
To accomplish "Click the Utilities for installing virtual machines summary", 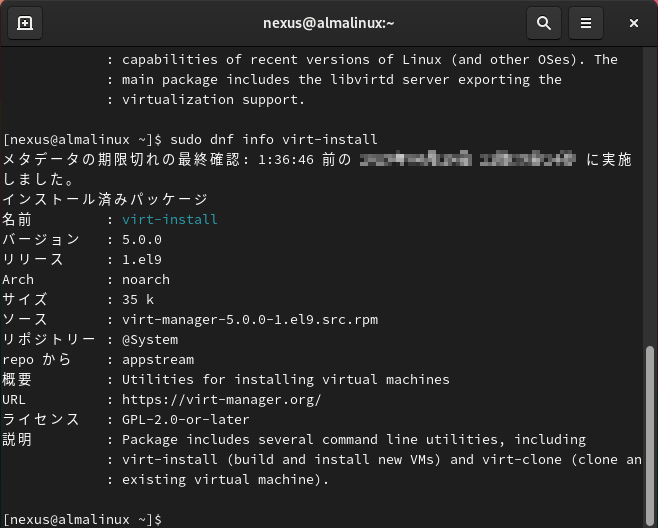I will (285, 379).
